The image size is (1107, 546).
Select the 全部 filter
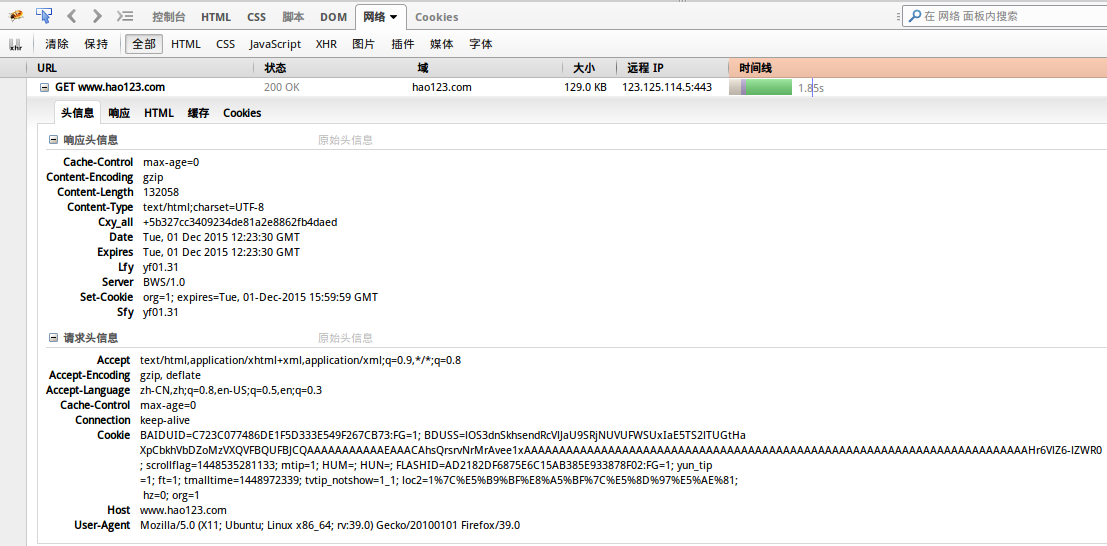(144, 44)
